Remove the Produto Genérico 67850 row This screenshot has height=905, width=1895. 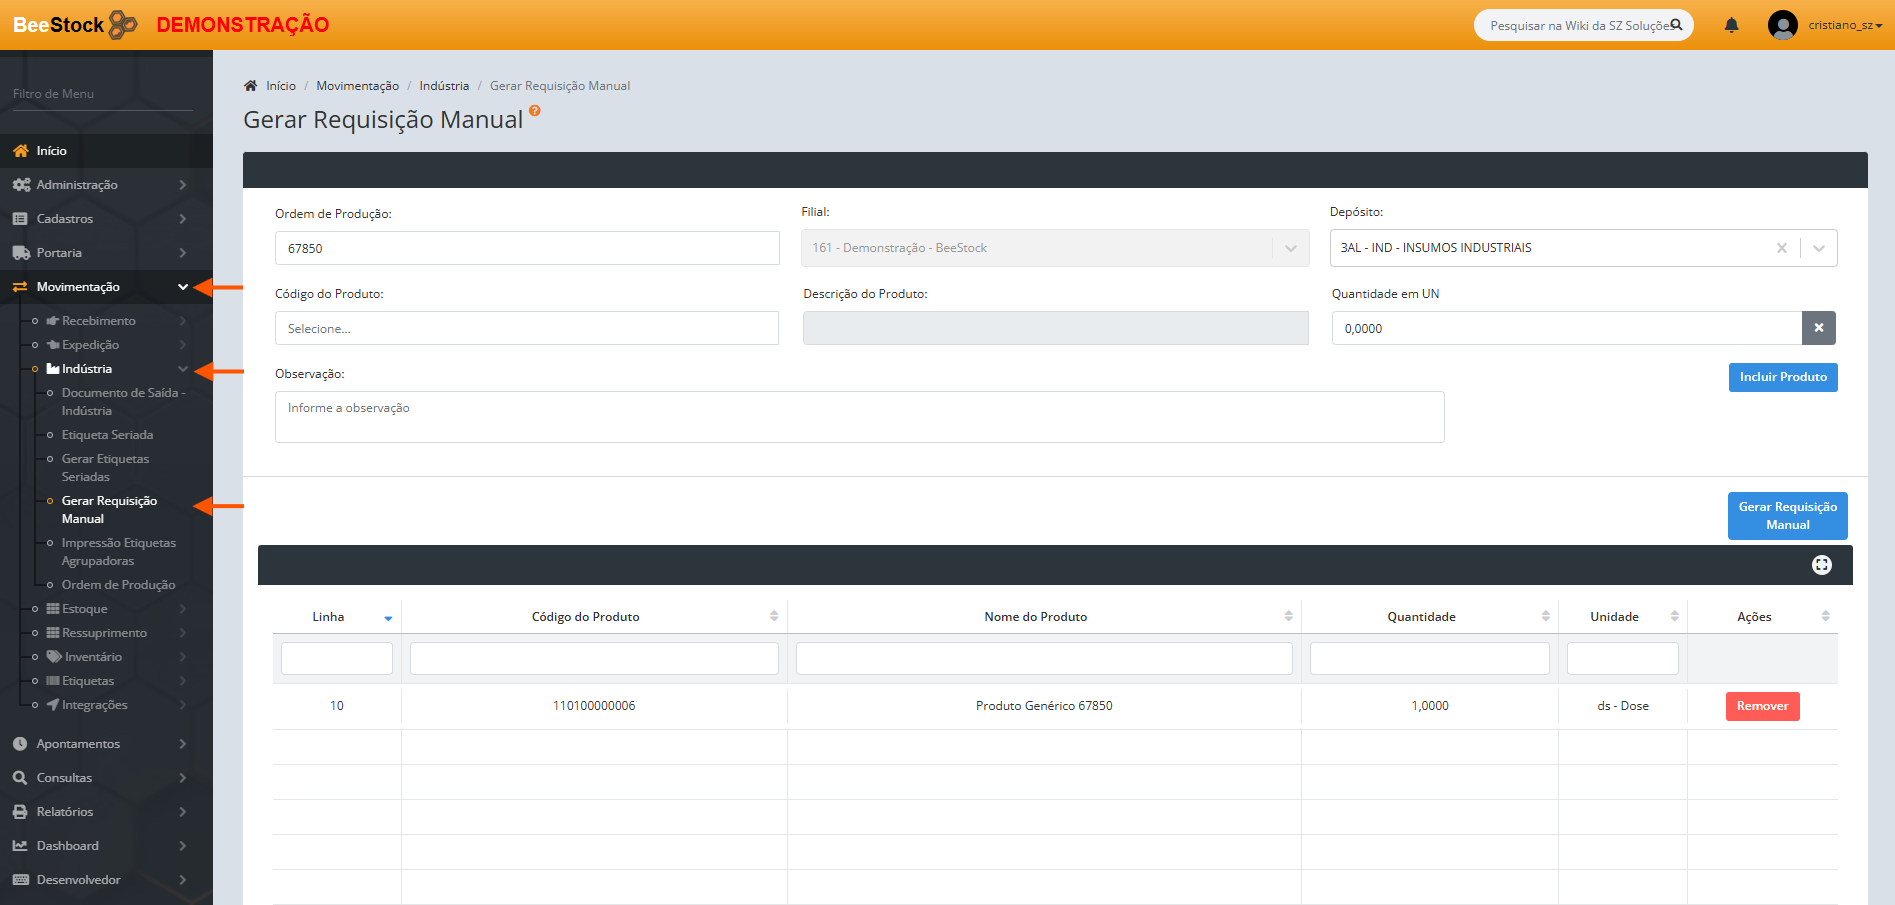1761,706
